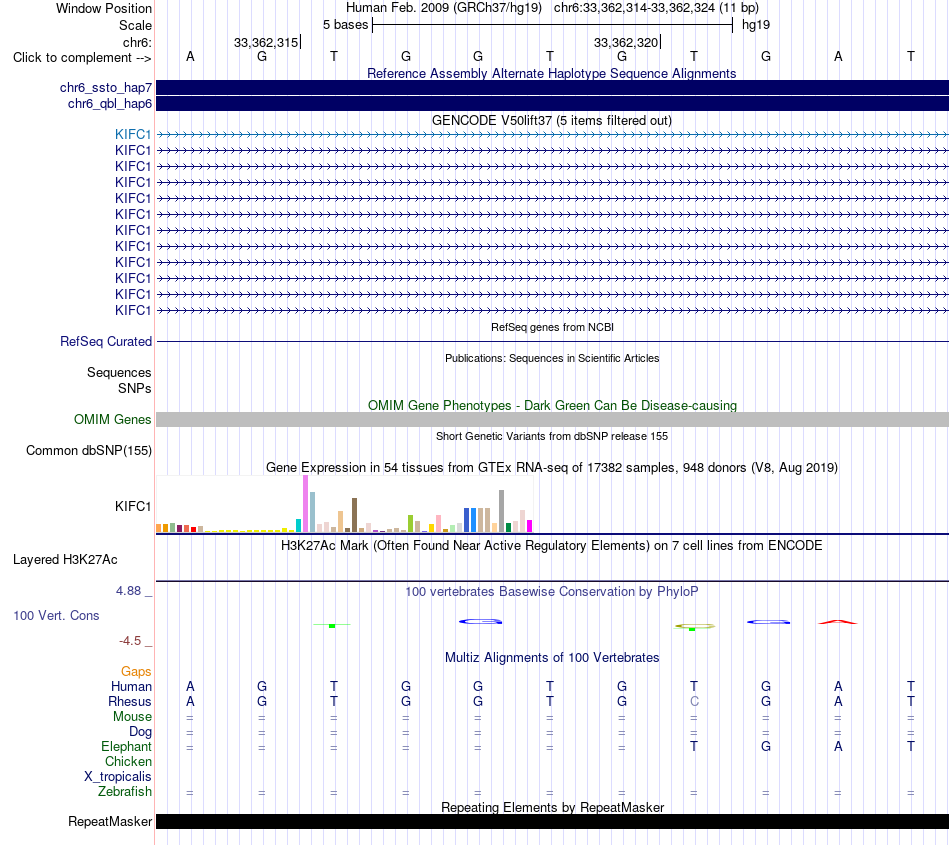Click the RefSeq Curated track label

(x=105, y=342)
